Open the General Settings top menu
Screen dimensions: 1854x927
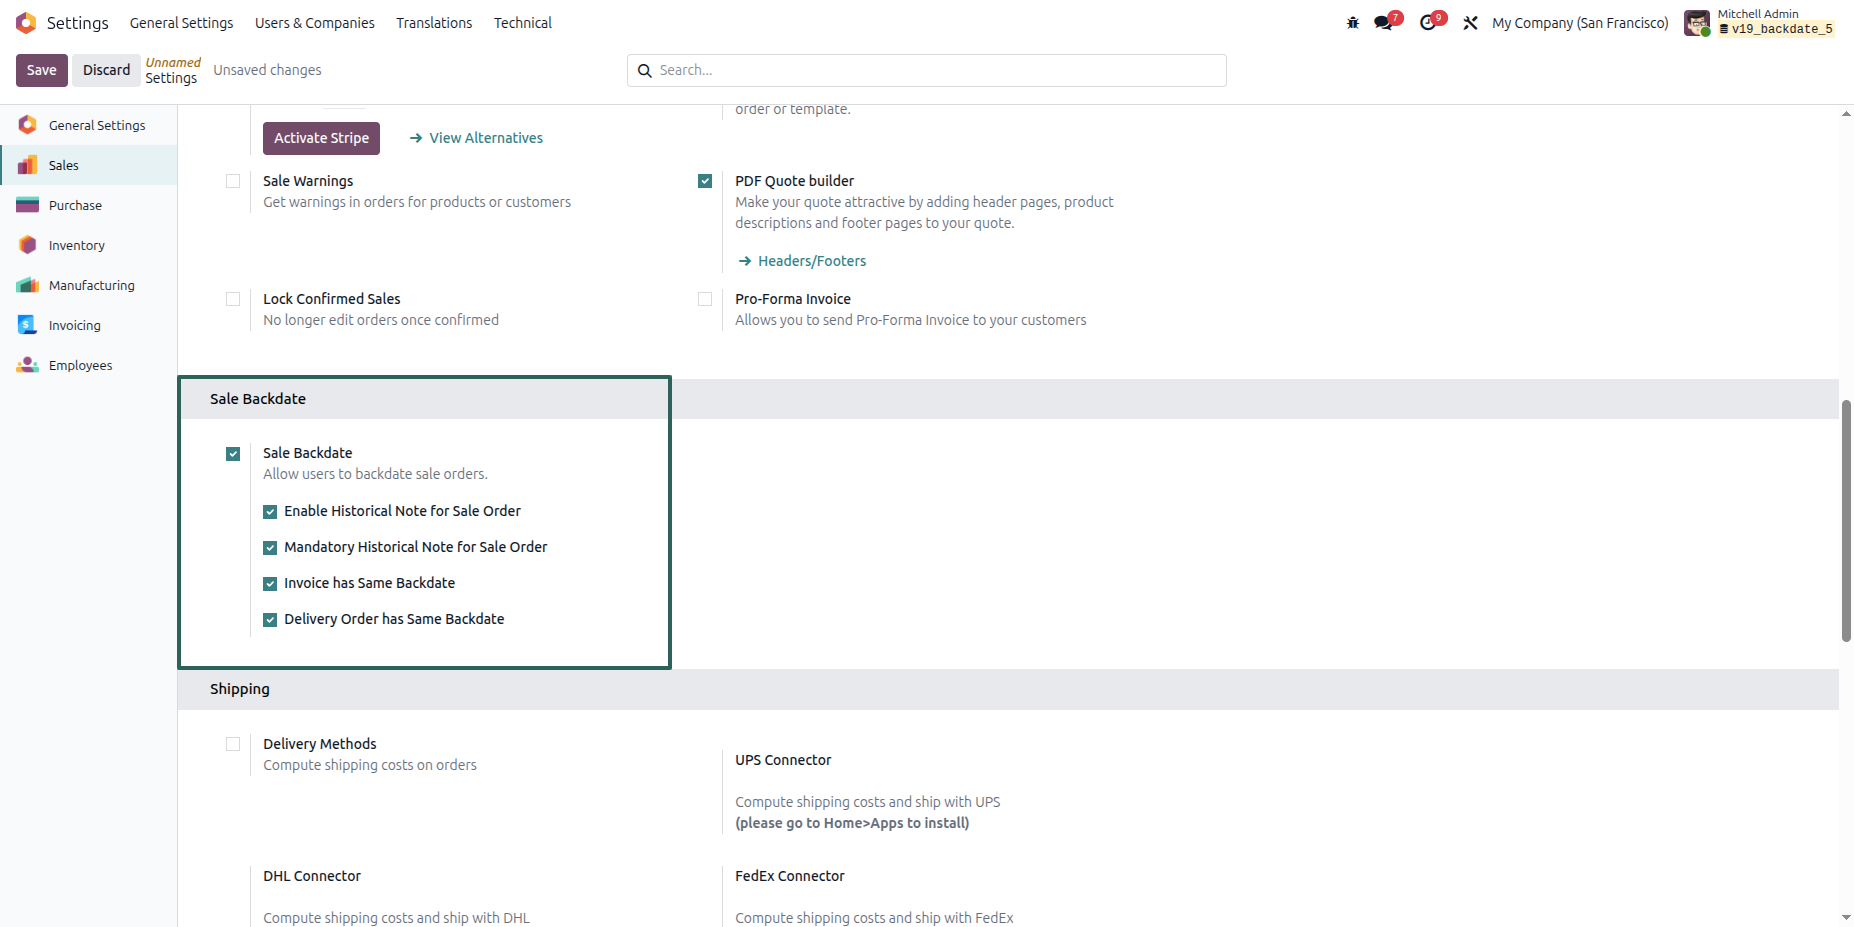[182, 23]
